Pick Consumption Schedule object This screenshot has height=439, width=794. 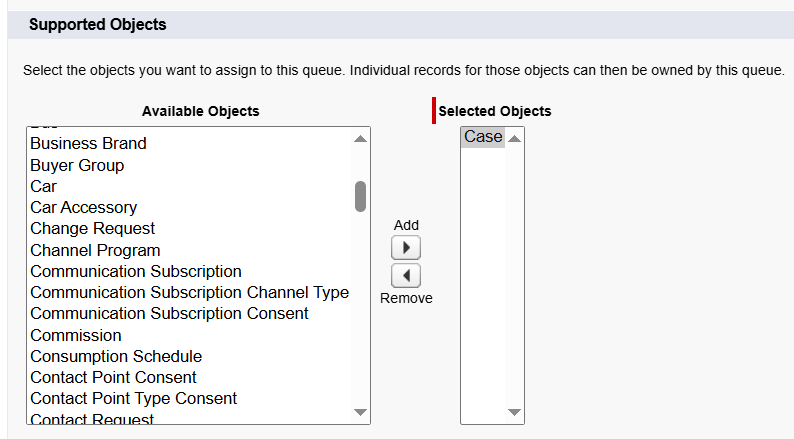[116, 356]
